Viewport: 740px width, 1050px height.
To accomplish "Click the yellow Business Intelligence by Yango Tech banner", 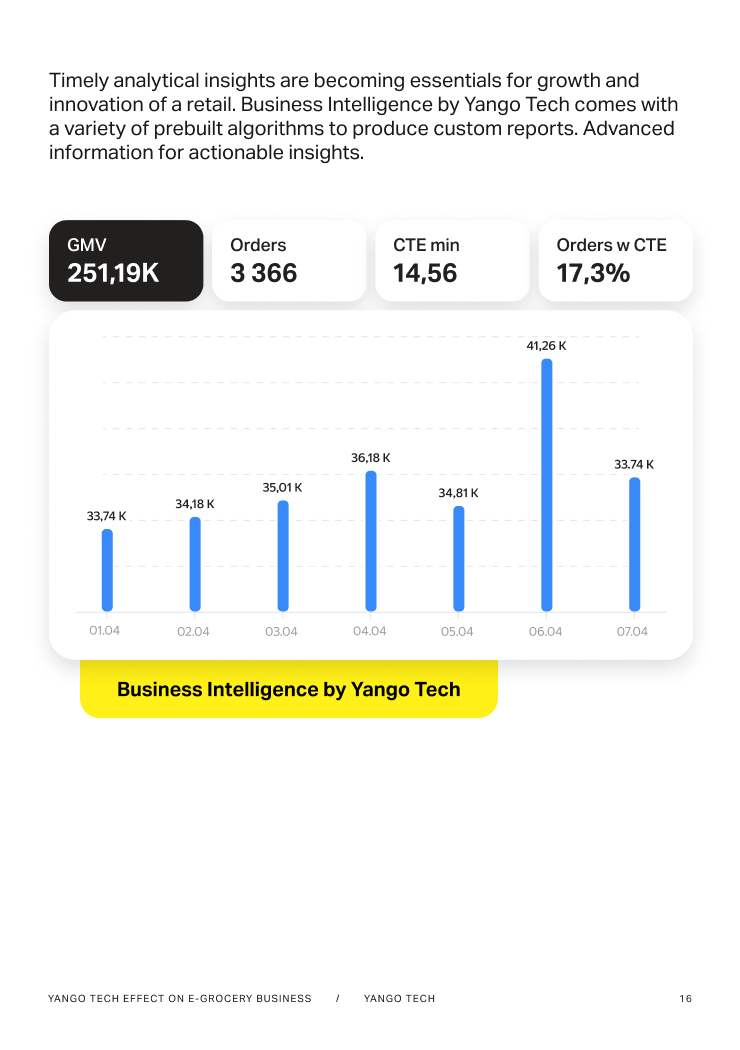I will click(x=289, y=689).
